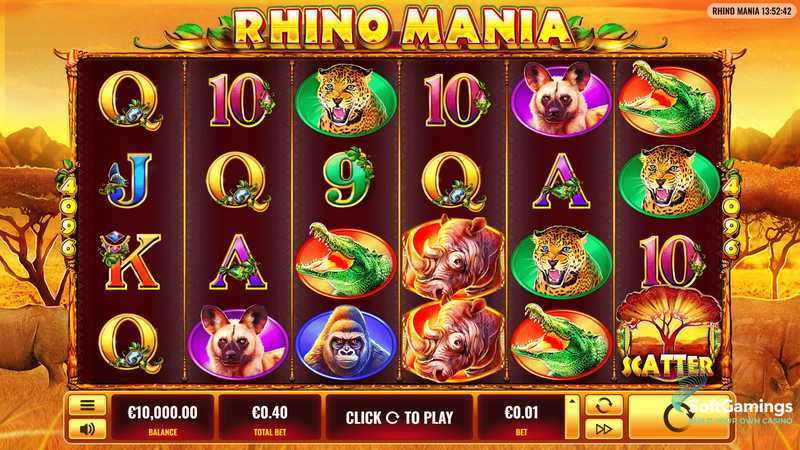
Task: Select the balance display showing €10,000.00
Action: (162, 417)
